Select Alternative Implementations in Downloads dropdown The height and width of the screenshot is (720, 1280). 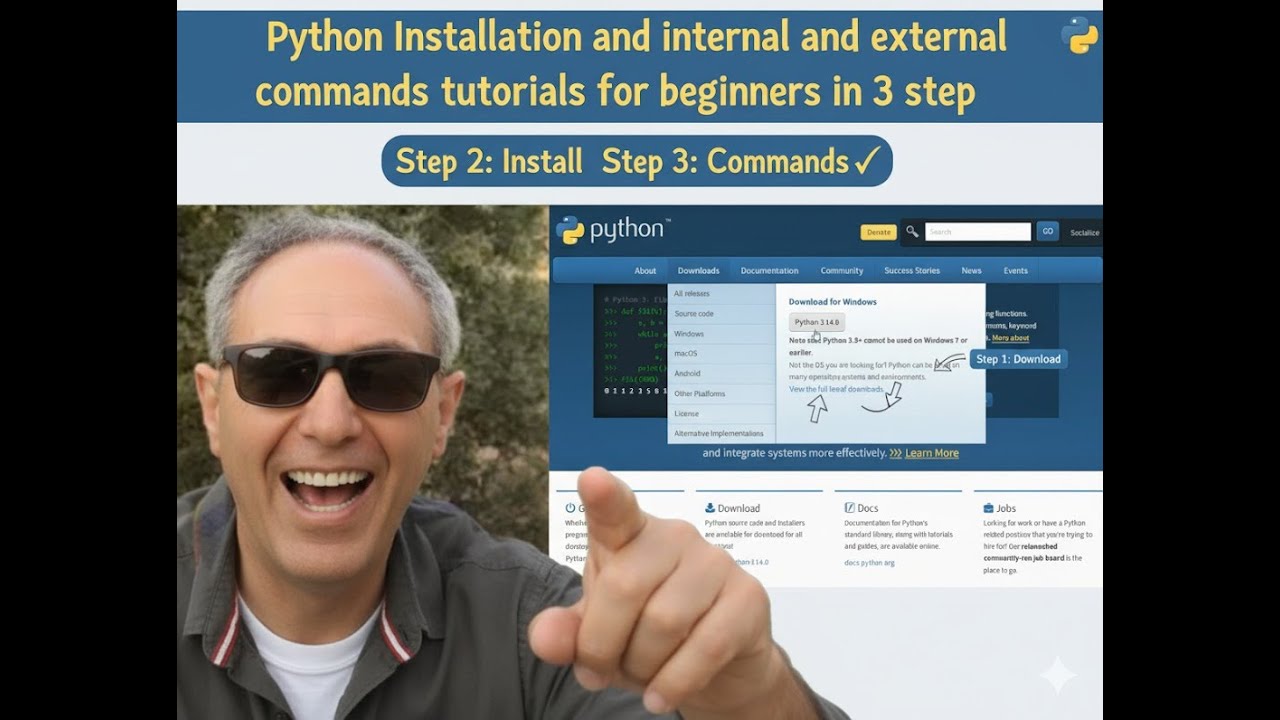pyautogui.click(x=721, y=434)
